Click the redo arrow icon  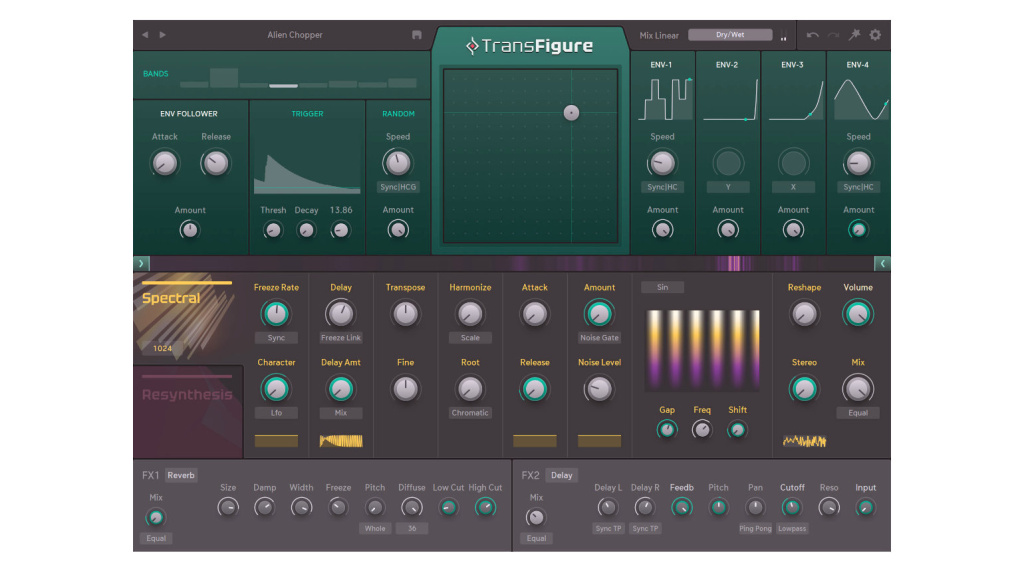833,35
